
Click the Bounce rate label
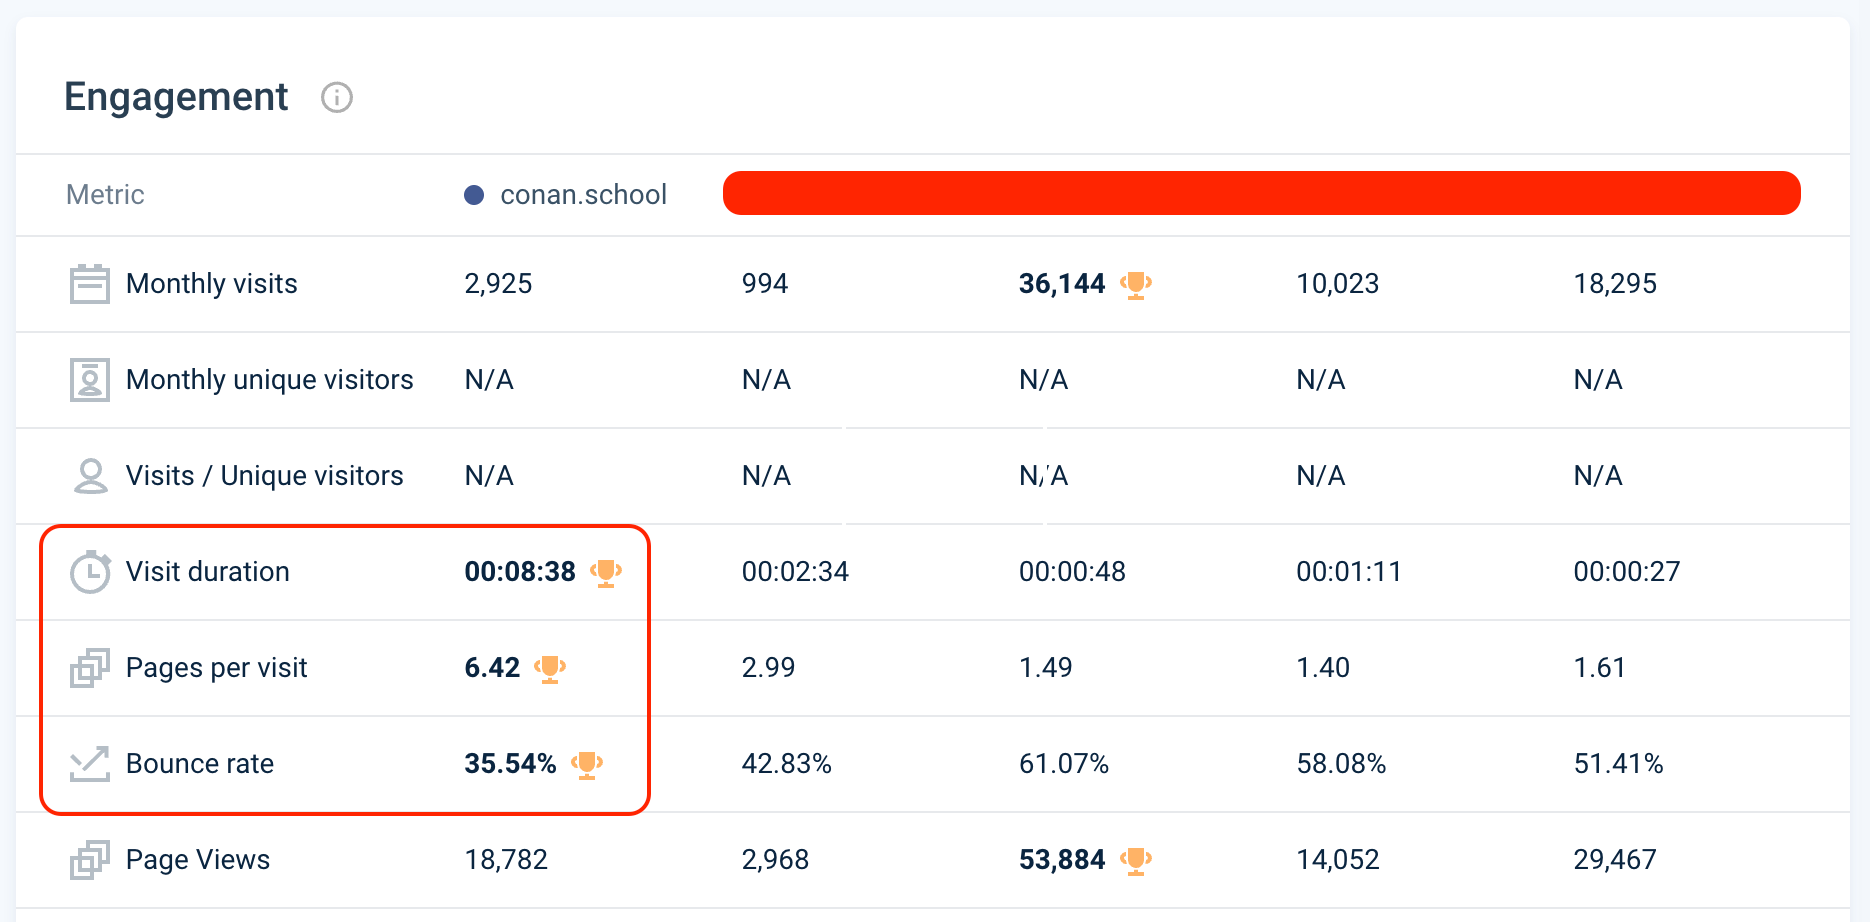(200, 764)
